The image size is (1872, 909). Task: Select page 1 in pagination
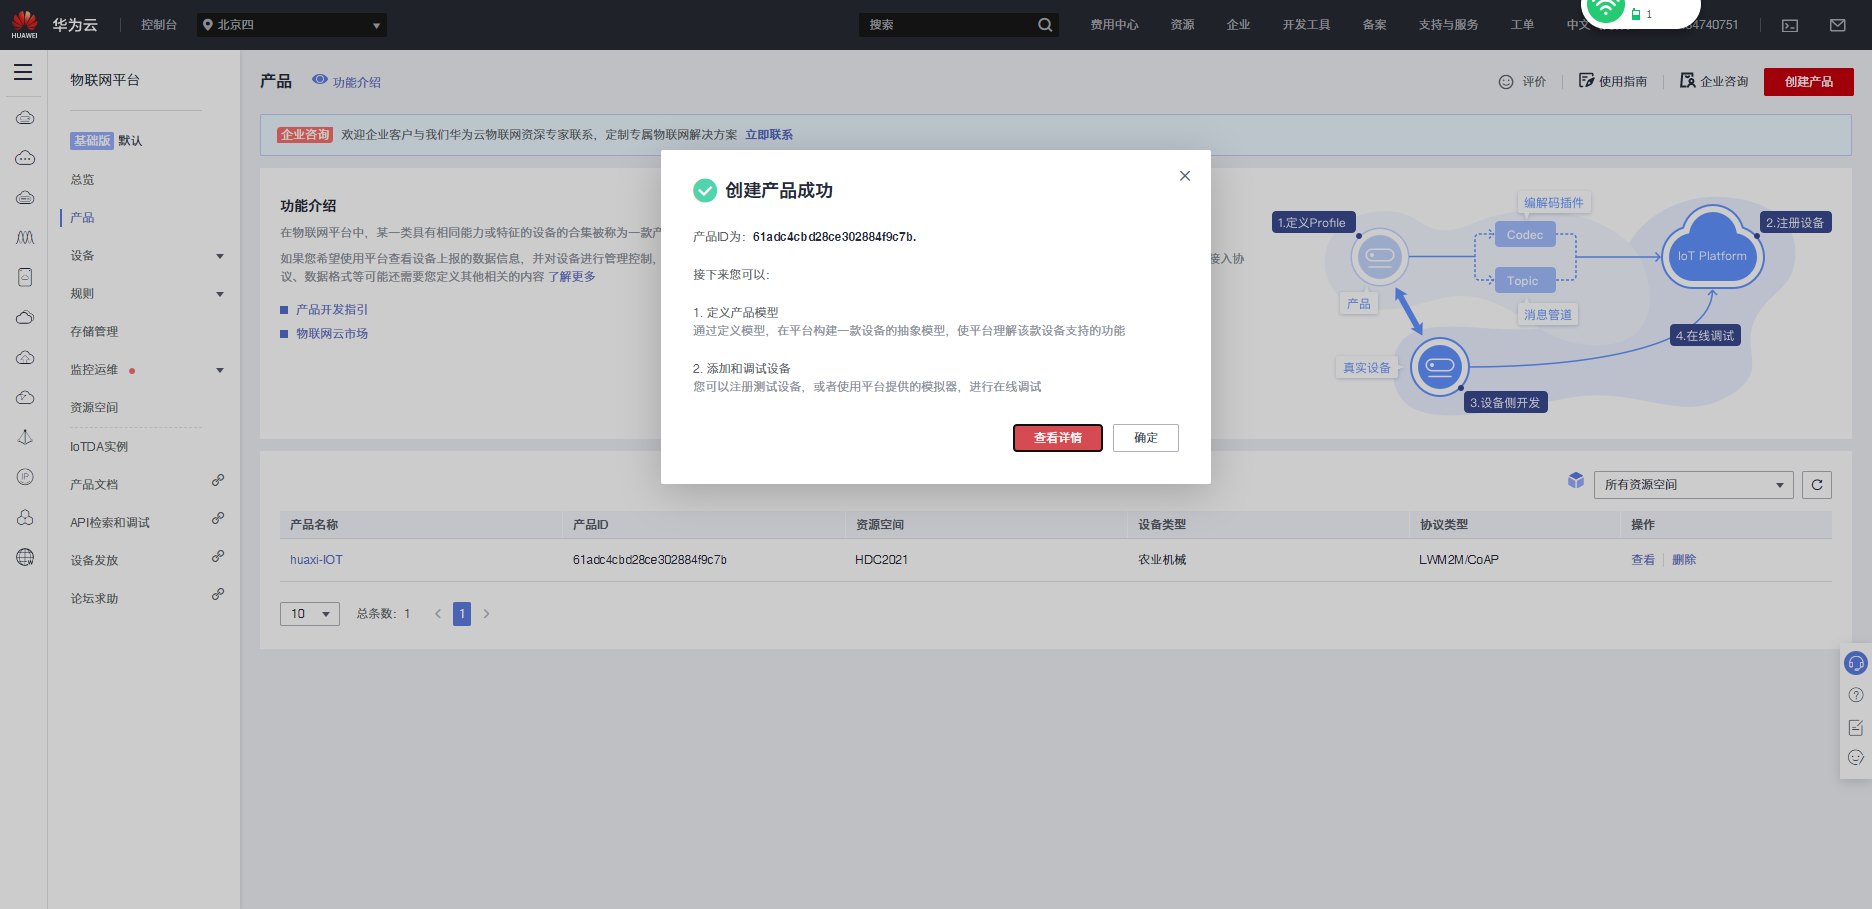pos(462,614)
